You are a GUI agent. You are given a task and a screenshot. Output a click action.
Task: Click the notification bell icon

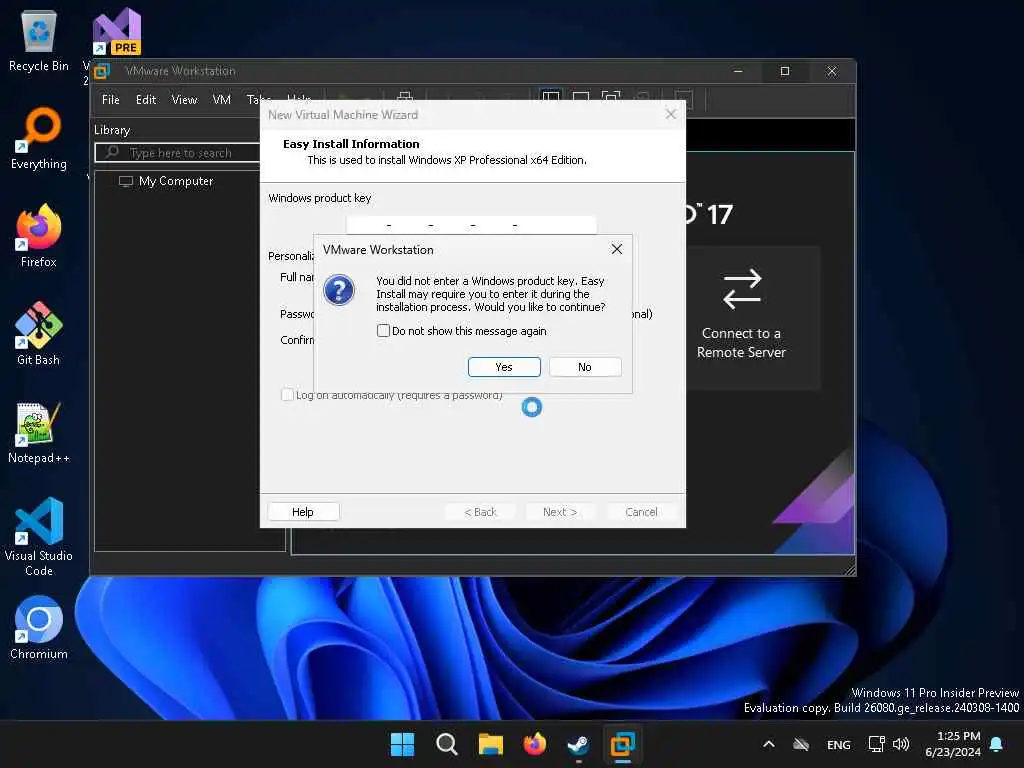click(997, 744)
